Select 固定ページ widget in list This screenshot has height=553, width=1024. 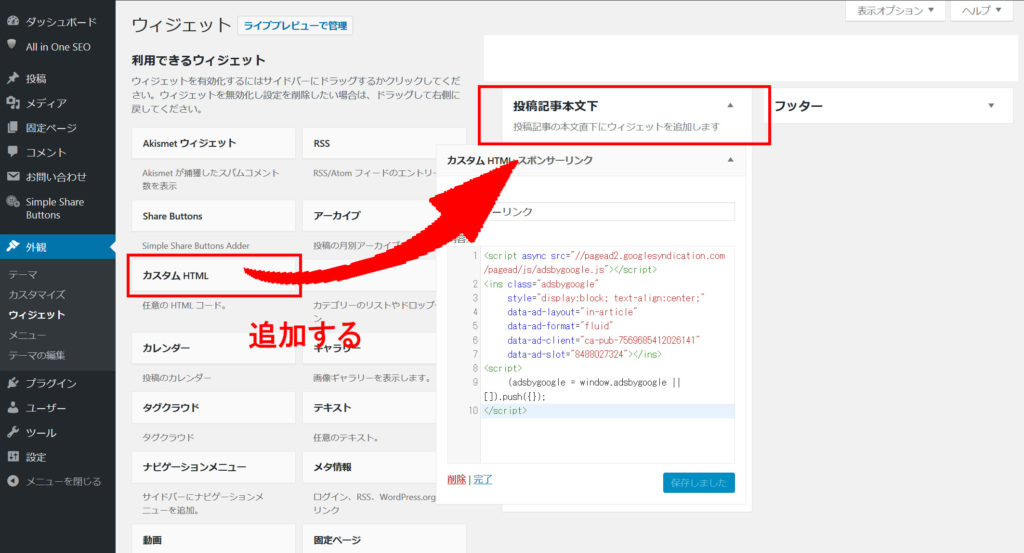tap(384, 539)
